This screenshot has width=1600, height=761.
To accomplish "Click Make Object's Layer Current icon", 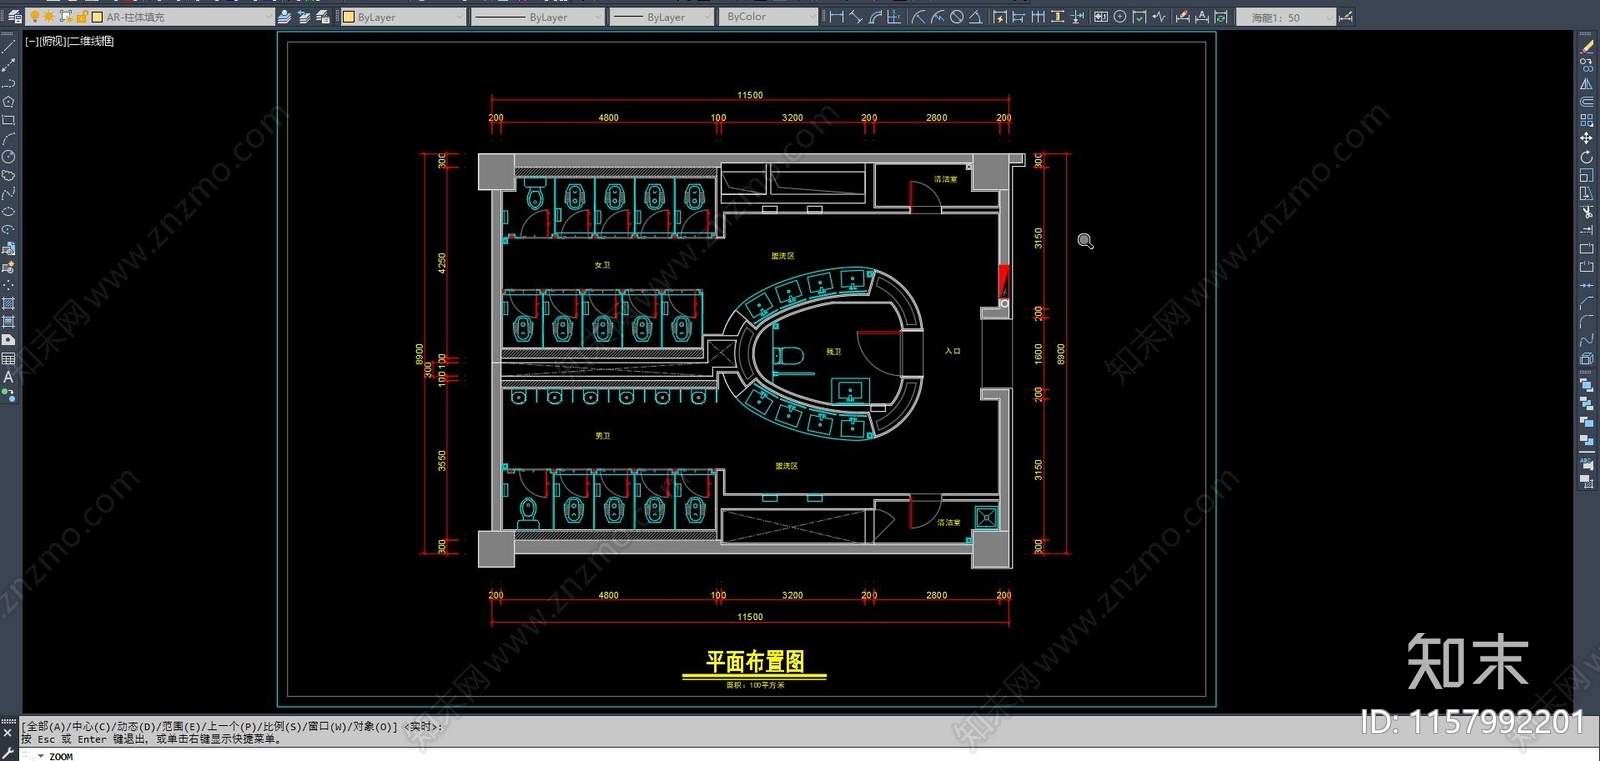I will (x=285, y=17).
